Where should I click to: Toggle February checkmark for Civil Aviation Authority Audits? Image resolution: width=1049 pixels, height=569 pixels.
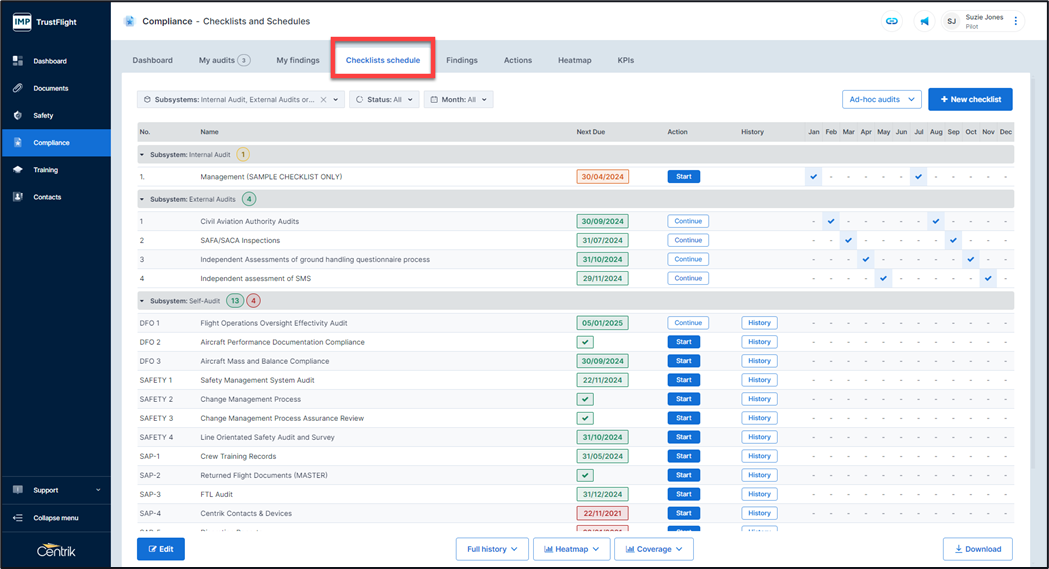pyautogui.click(x=831, y=222)
